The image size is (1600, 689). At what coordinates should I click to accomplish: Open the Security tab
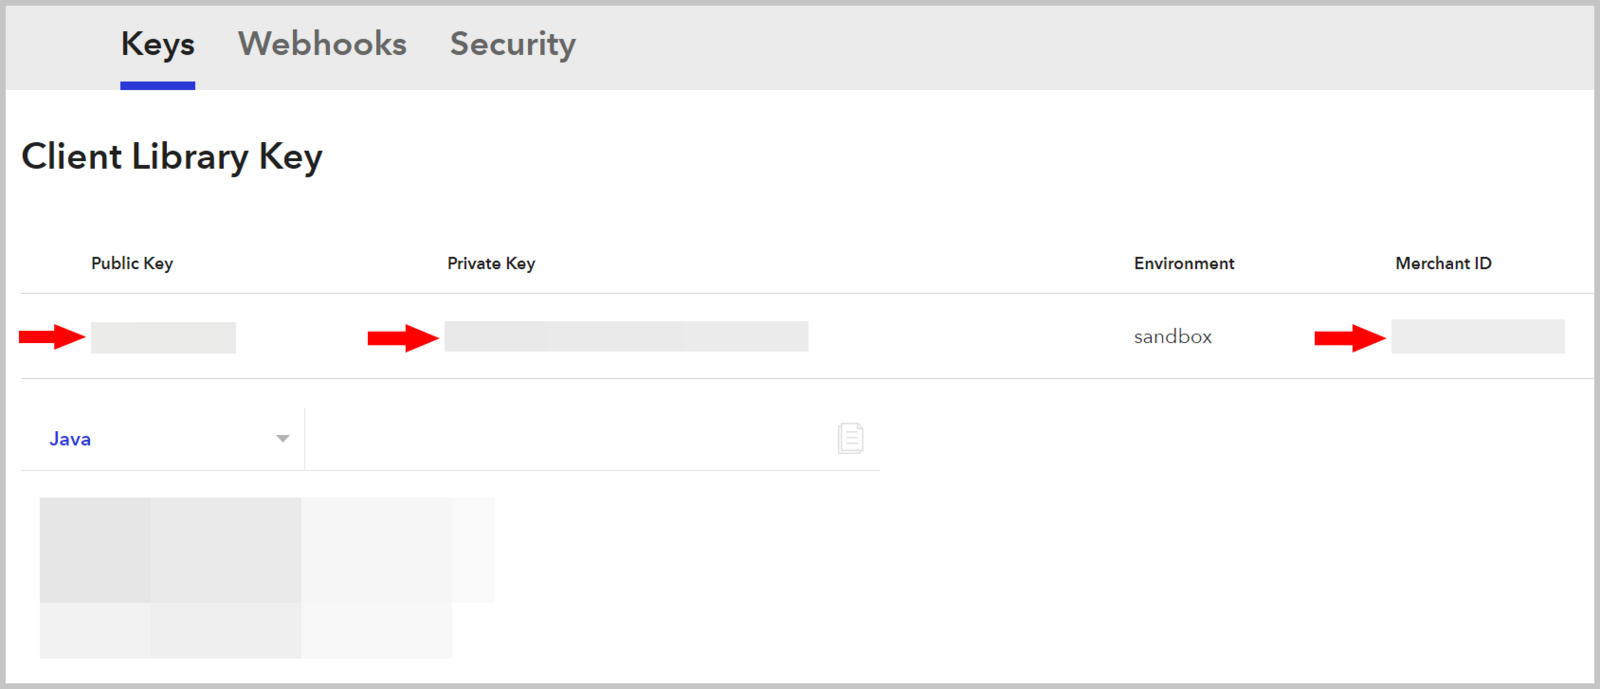click(x=513, y=44)
